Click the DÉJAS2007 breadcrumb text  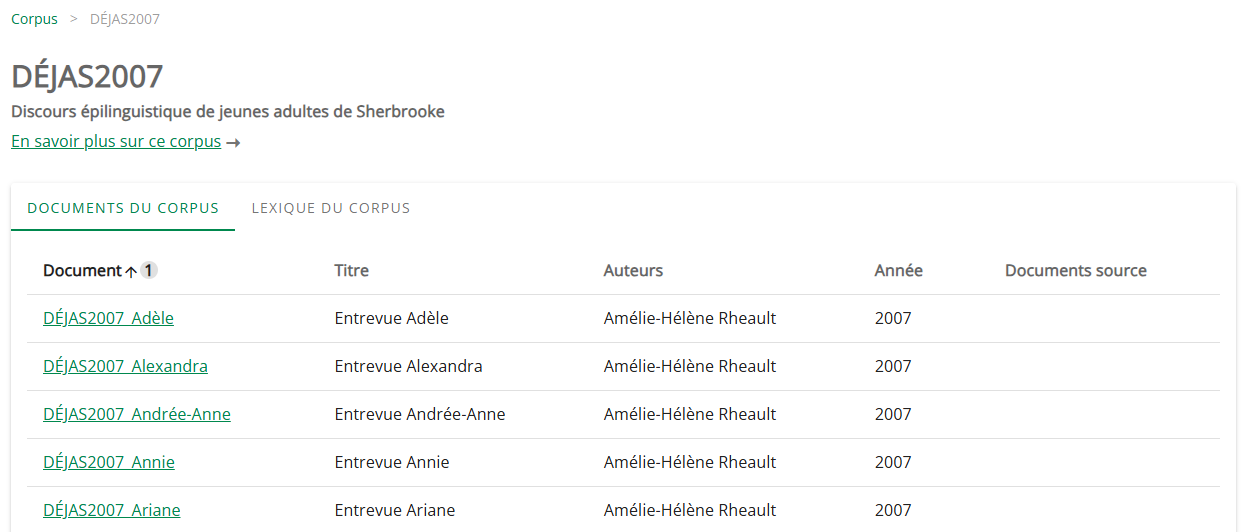click(124, 19)
